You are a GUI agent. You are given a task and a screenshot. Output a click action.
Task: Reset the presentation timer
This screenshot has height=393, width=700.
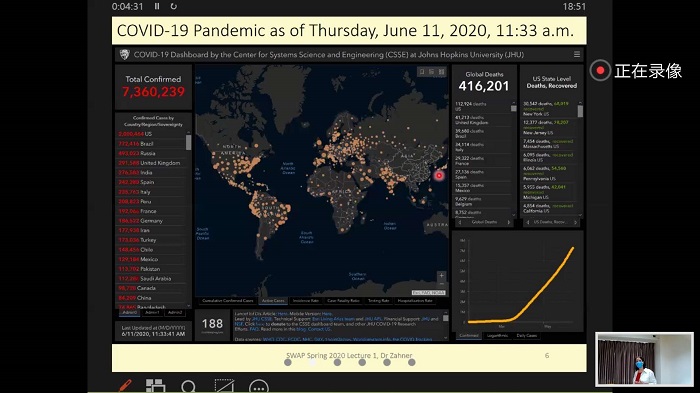pyautogui.click(x=174, y=6)
